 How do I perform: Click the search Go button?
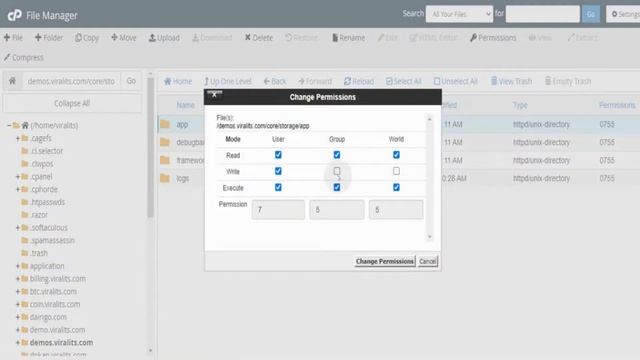tap(591, 14)
